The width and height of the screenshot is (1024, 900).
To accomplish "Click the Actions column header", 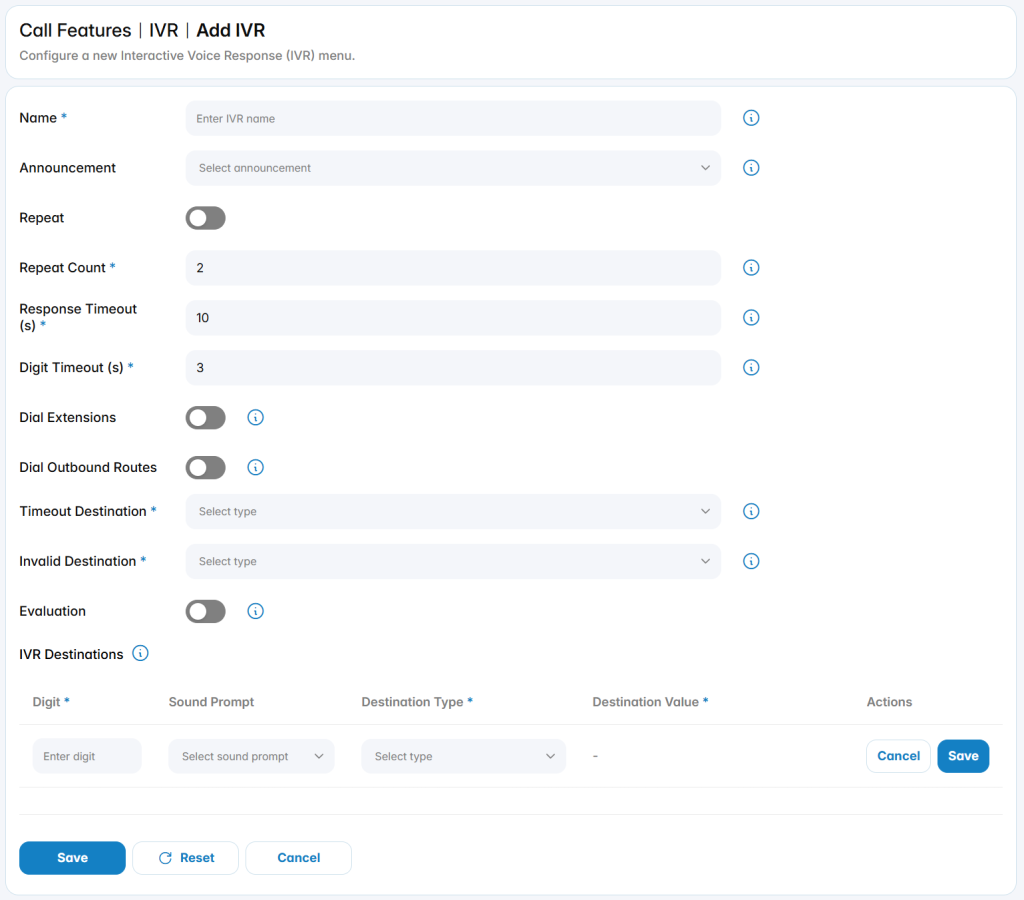I will point(889,702).
